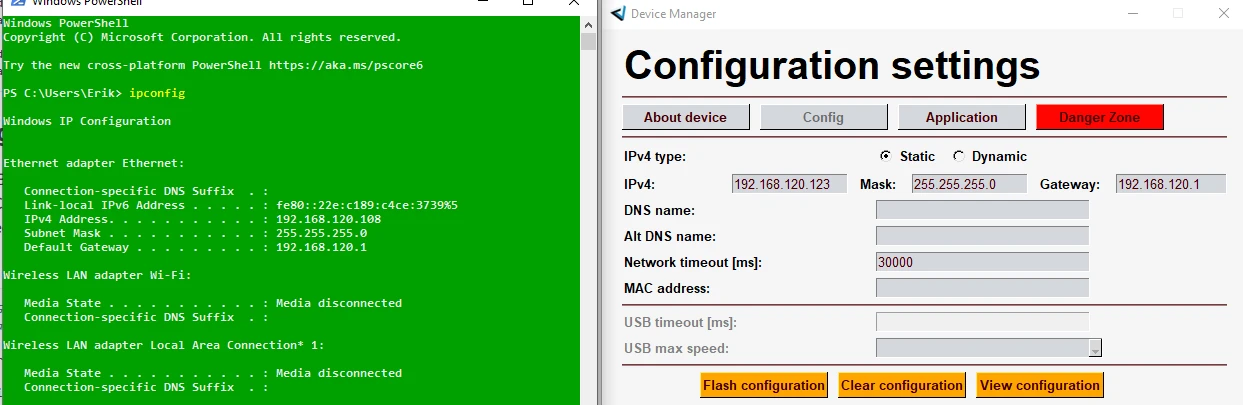Screen dimensions: 1243x405
Task: Edit the Network timeout value field
Action: (981, 262)
